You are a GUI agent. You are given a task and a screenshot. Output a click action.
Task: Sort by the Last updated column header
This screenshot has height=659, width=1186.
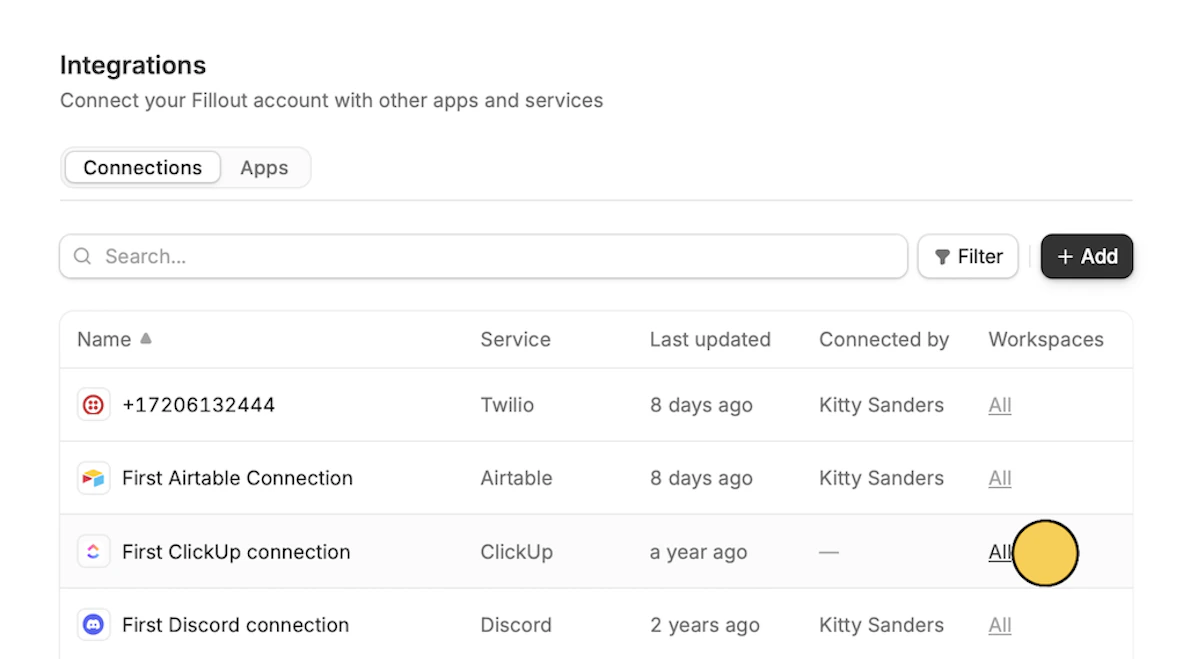pos(710,340)
